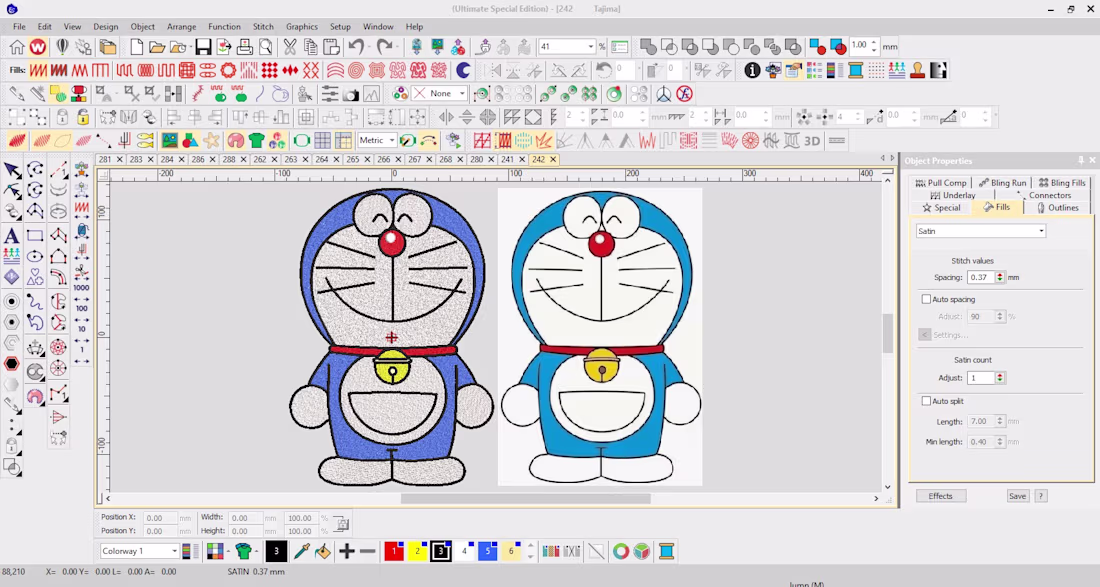Click the Position X input field
The height and width of the screenshot is (587, 1100).
pos(160,518)
